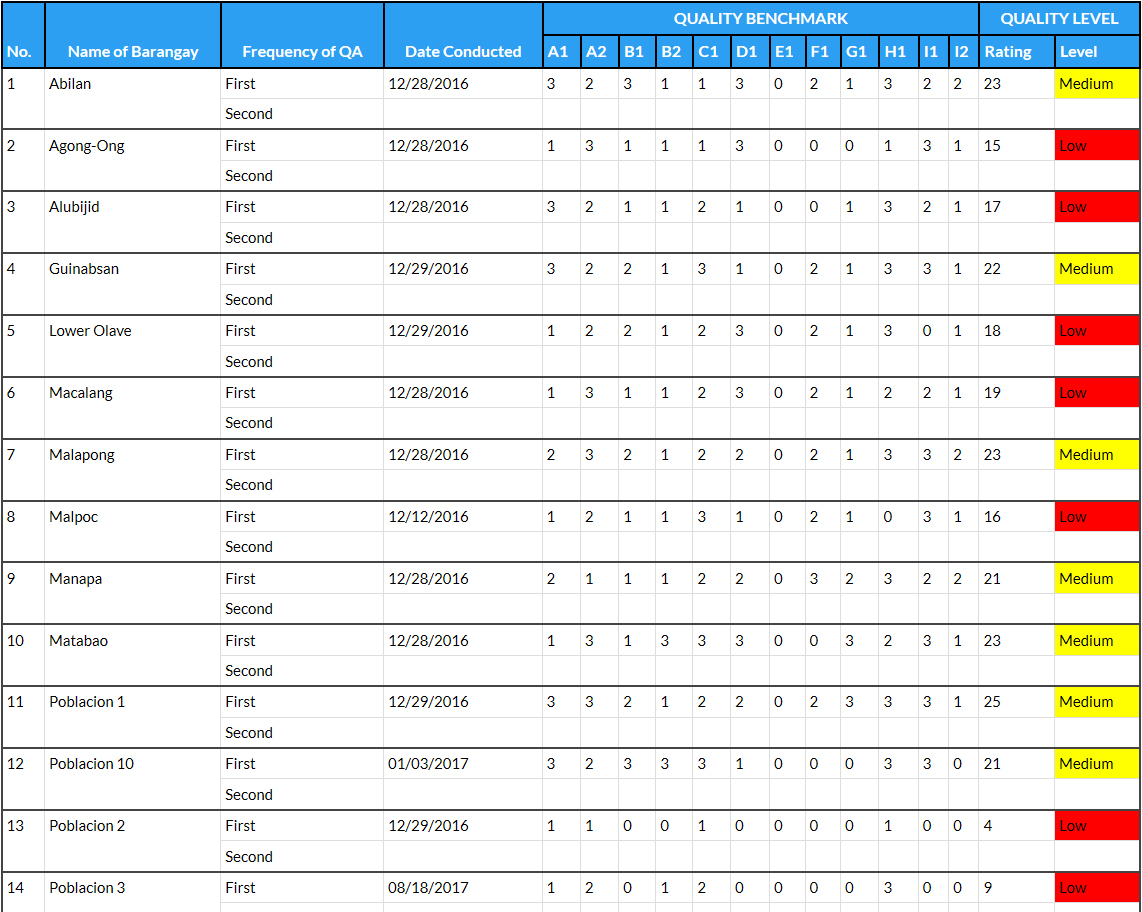Select the Malpoc barangay name cell
Image resolution: width=1142 pixels, height=912 pixels.
(x=133, y=532)
